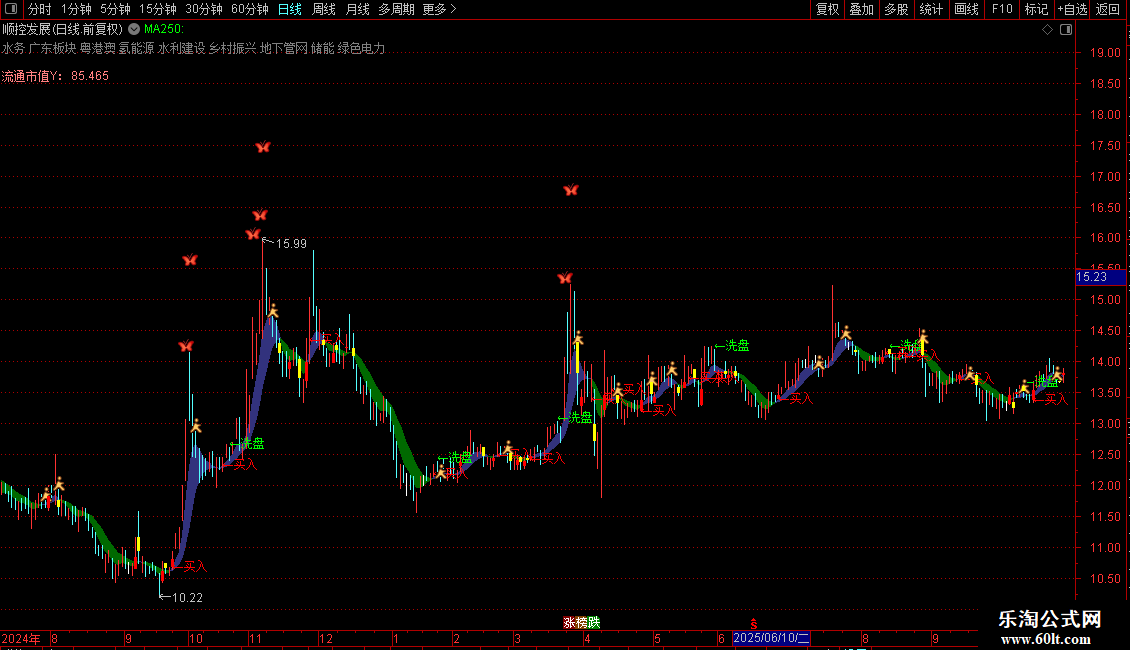Toggle the right side panel icon
Screen dimensions: 1130x650
click(1066, 30)
